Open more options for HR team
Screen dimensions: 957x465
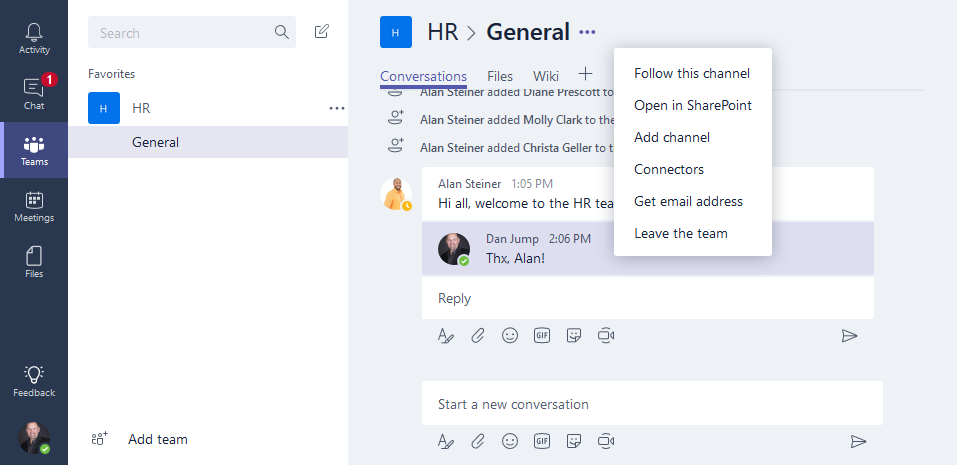click(x=337, y=108)
